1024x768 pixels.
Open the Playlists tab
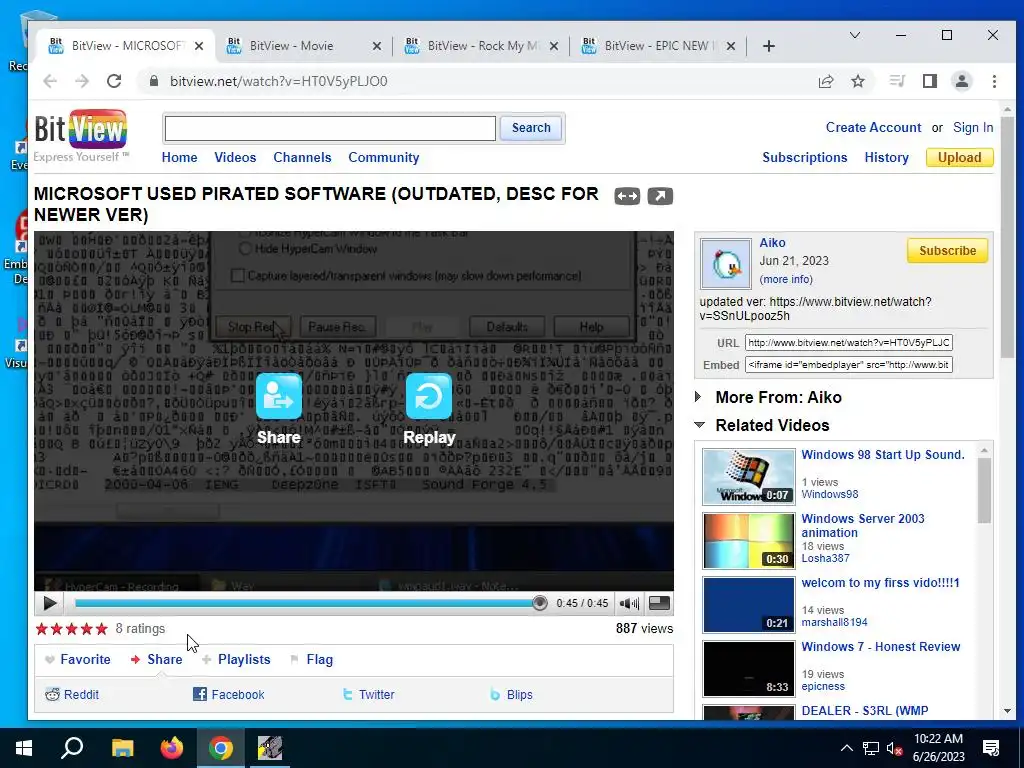236,660
